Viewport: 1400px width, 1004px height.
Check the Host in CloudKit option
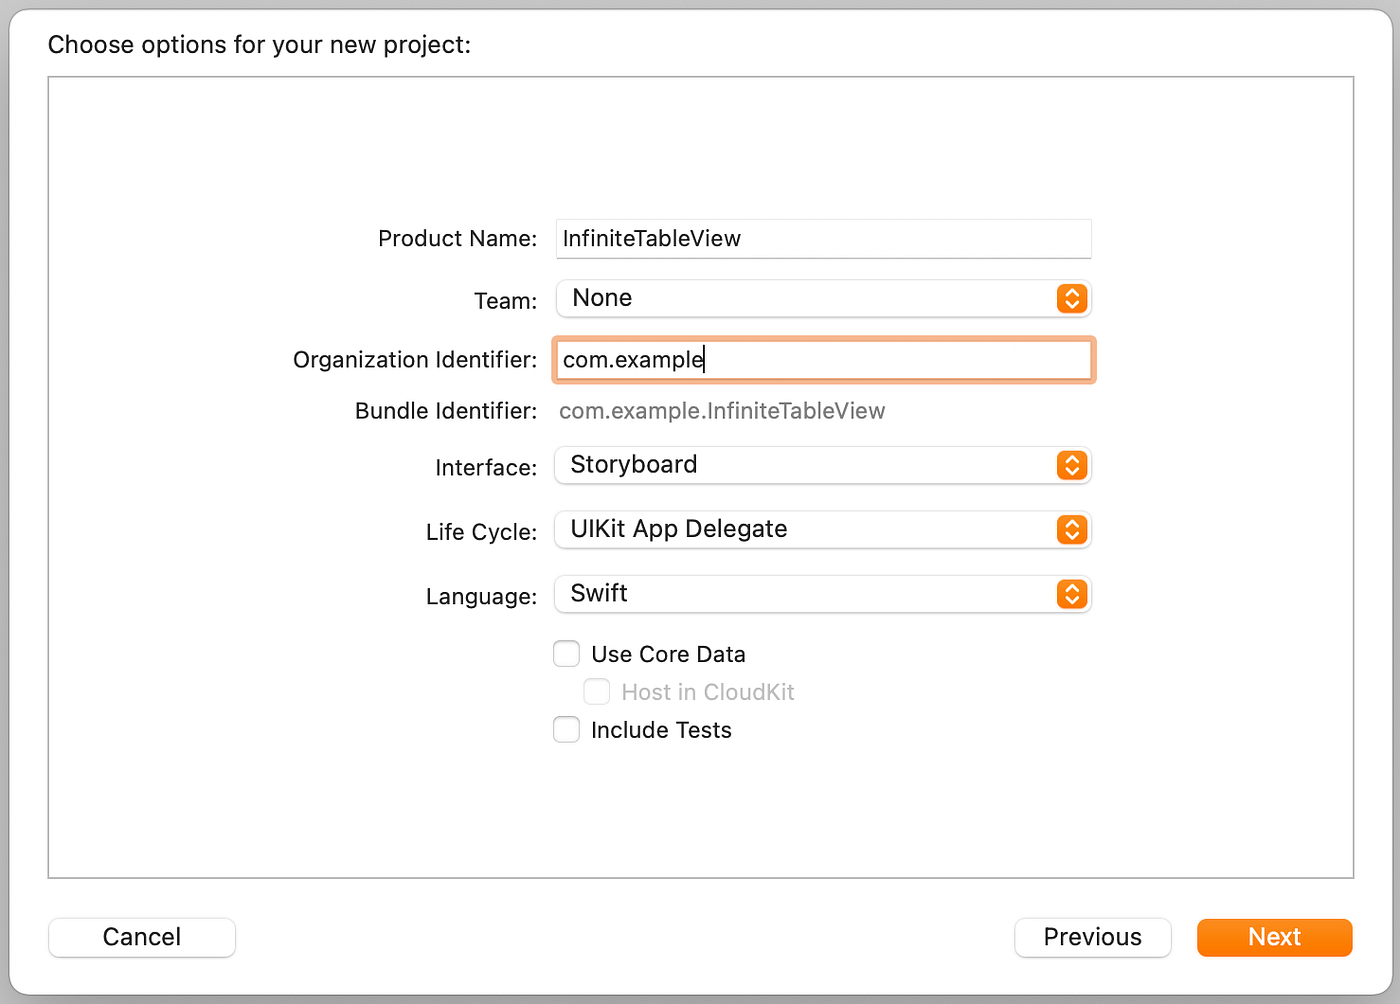[596, 691]
